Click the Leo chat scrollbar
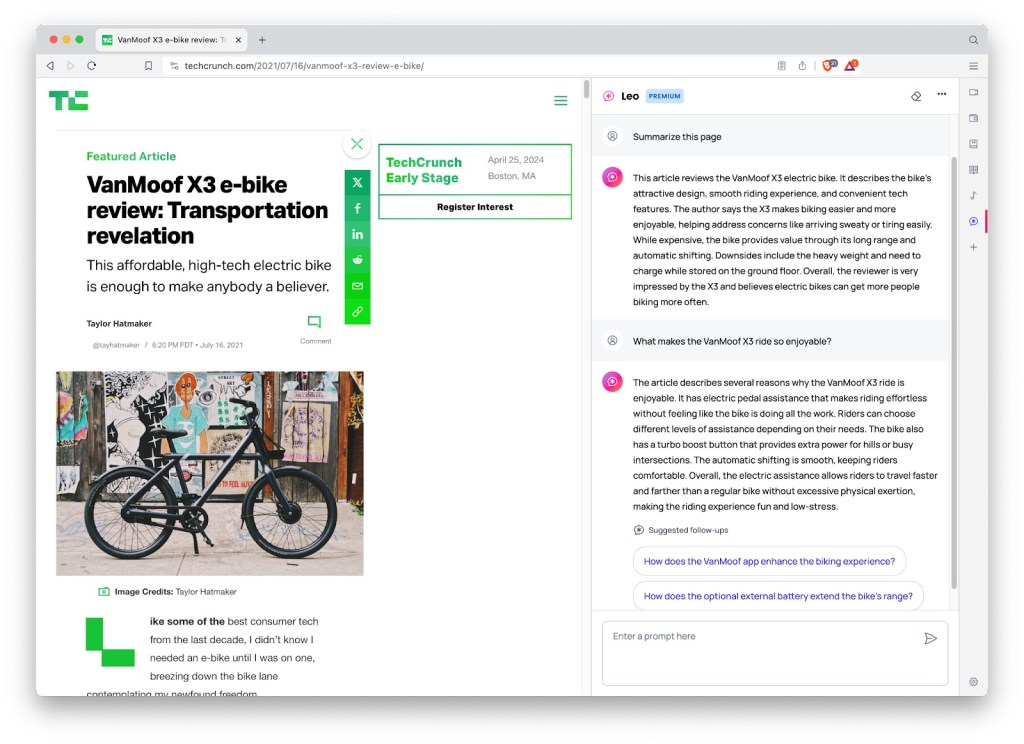Screen dimensions: 1024x744 tap(953, 372)
